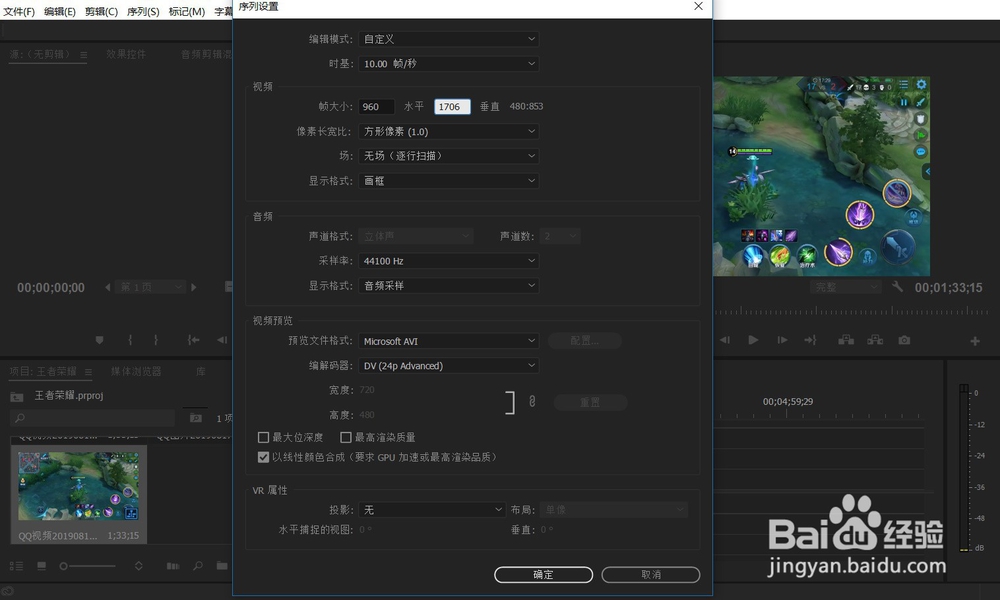Open sort icons control in Project panel
1000x600 pixels.
coord(138,566)
